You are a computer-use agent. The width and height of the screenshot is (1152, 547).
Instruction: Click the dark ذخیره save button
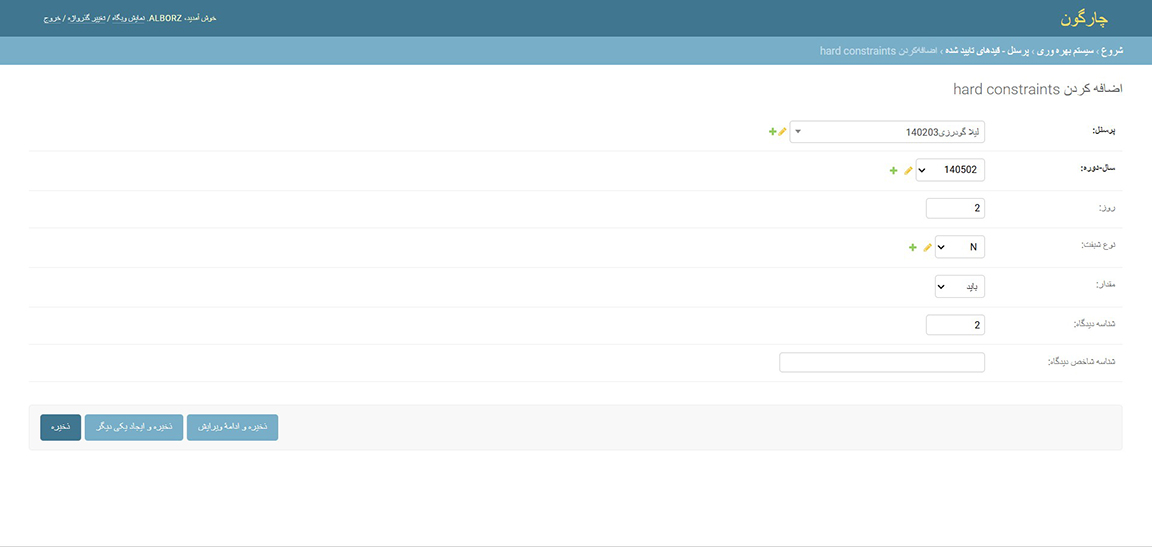[60, 427]
